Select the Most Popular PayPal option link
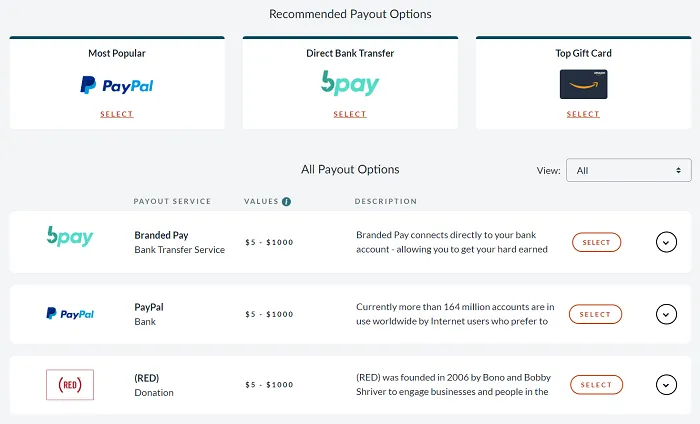The width and height of the screenshot is (700, 424). click(117, 114)
